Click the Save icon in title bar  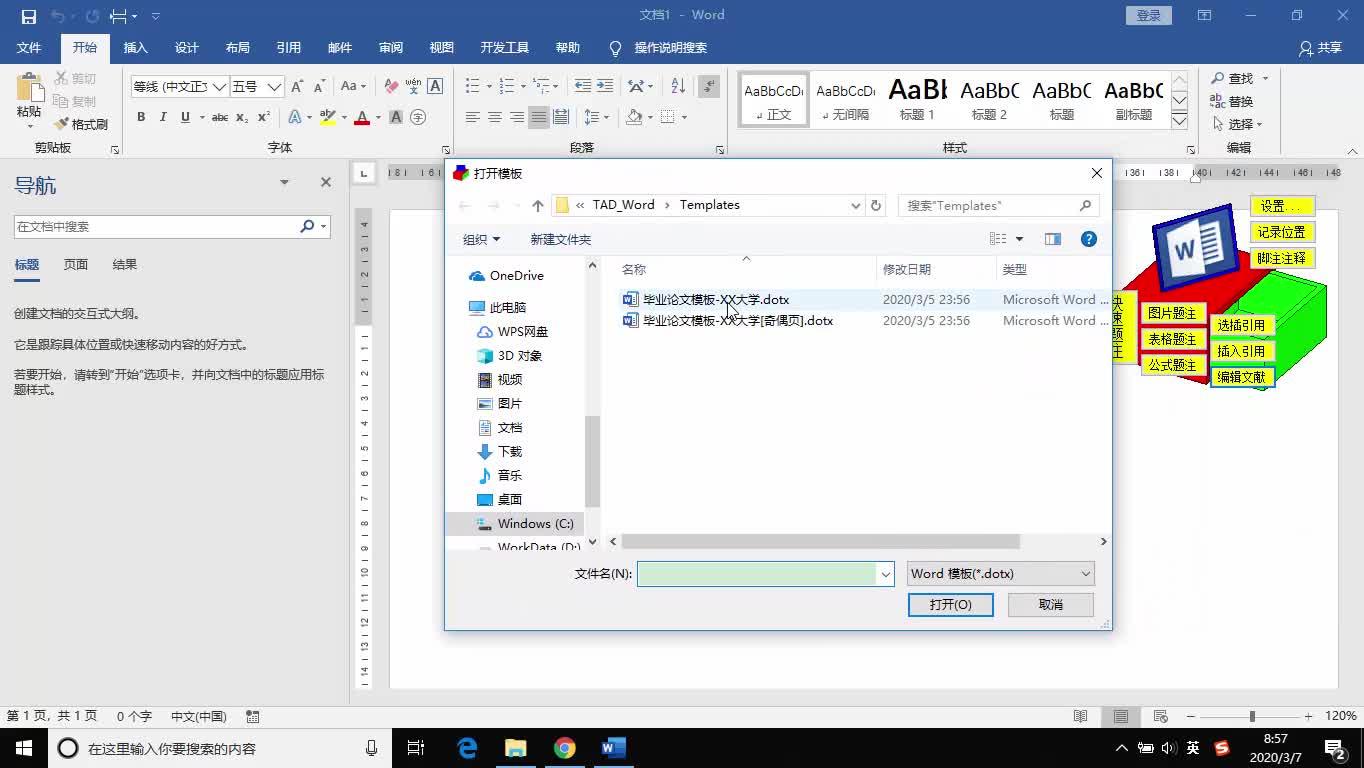[29, 16]
